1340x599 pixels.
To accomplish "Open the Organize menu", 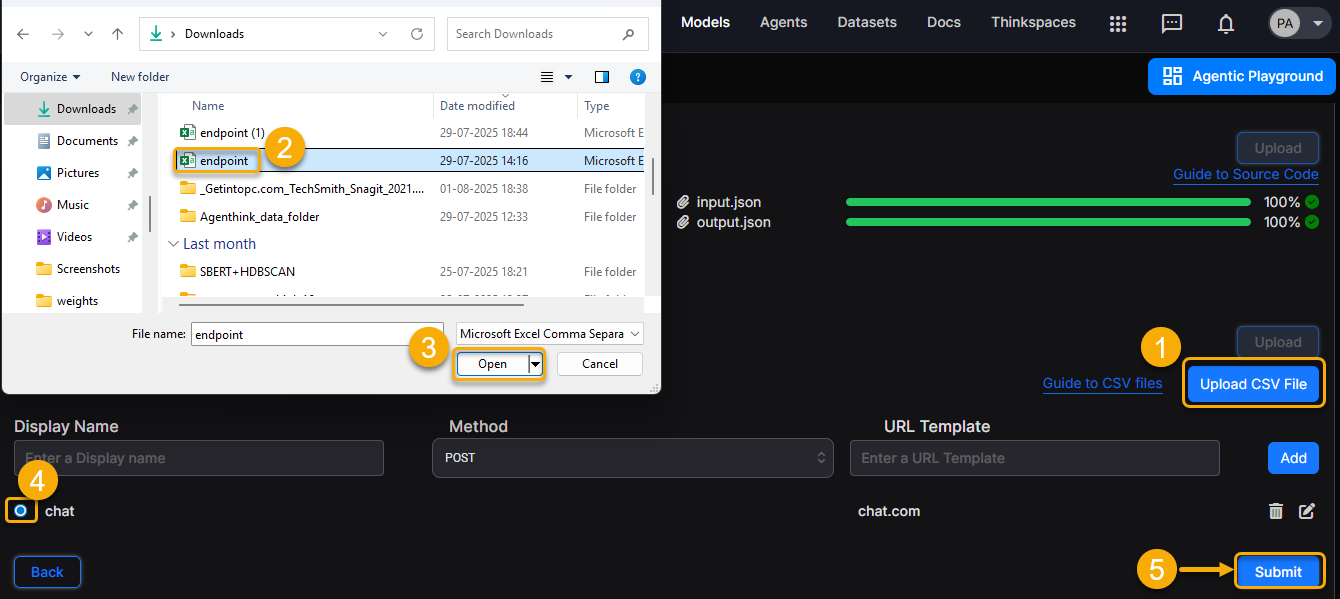I will [50, 77].
